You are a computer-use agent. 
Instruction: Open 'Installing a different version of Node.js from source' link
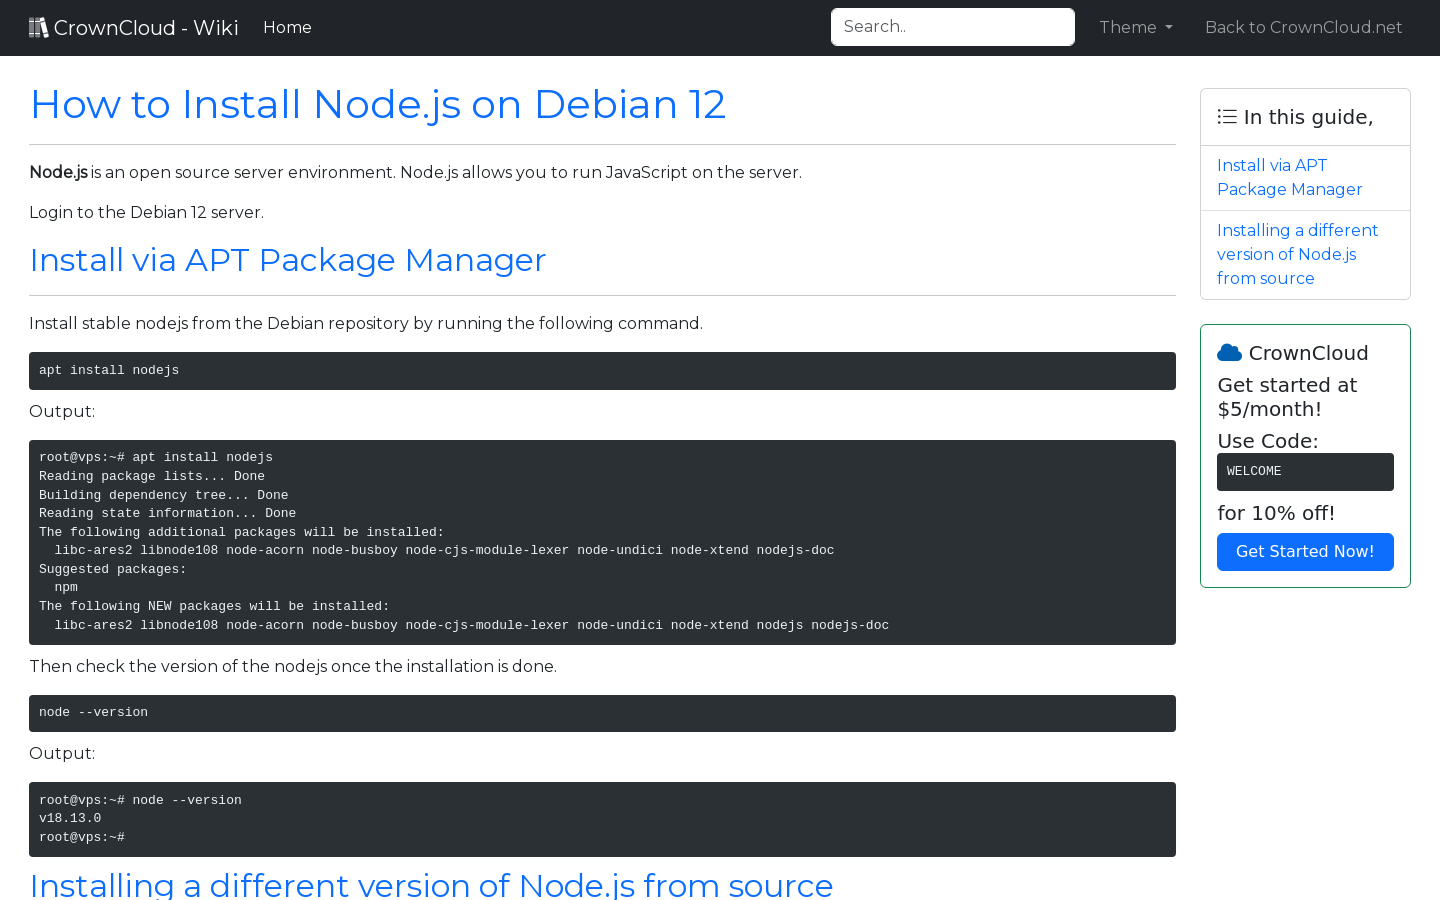1297,254
